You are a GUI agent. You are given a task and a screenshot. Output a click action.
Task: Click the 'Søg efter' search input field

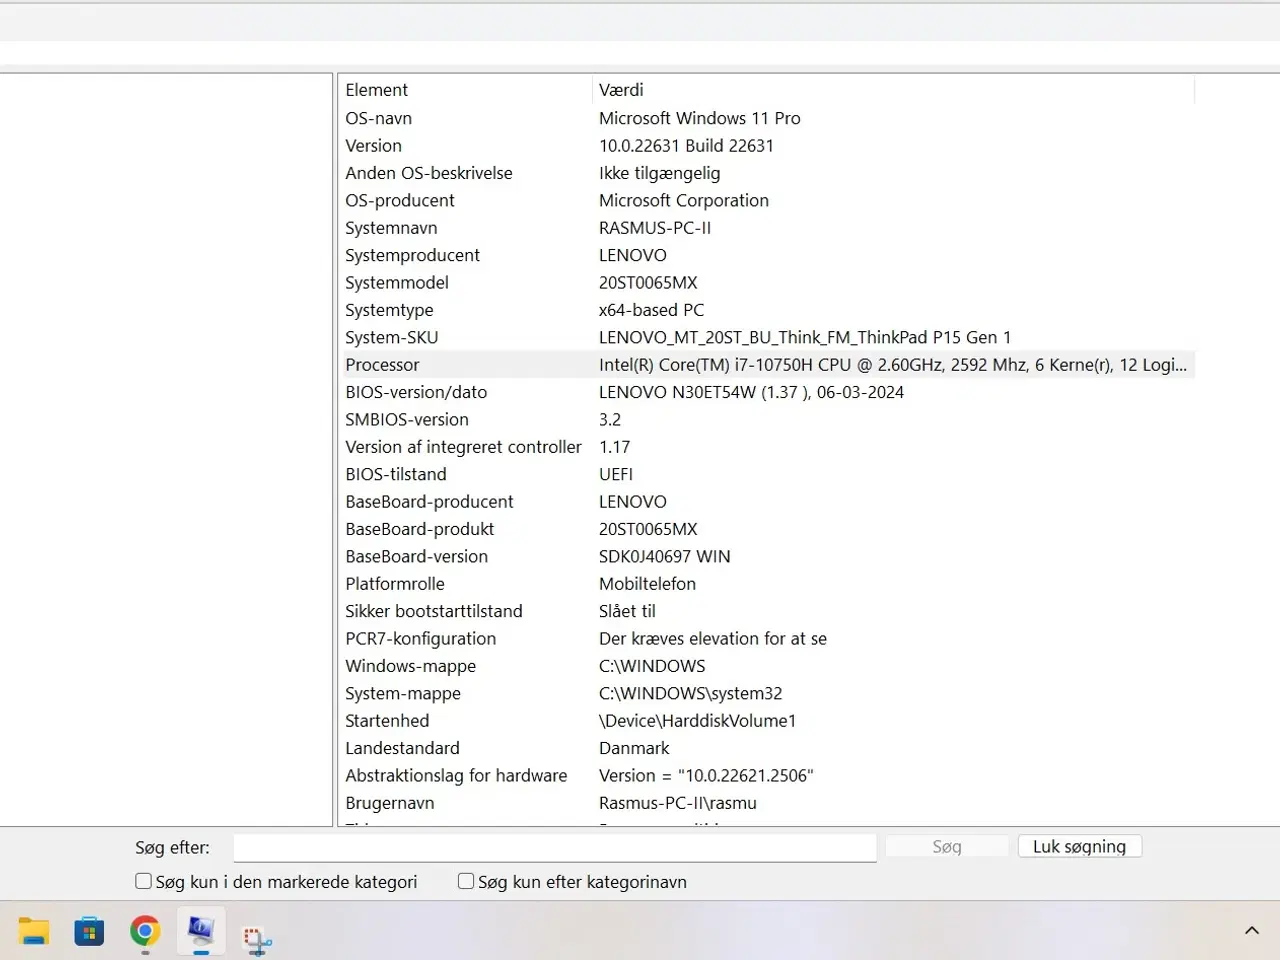coord(555,847)
